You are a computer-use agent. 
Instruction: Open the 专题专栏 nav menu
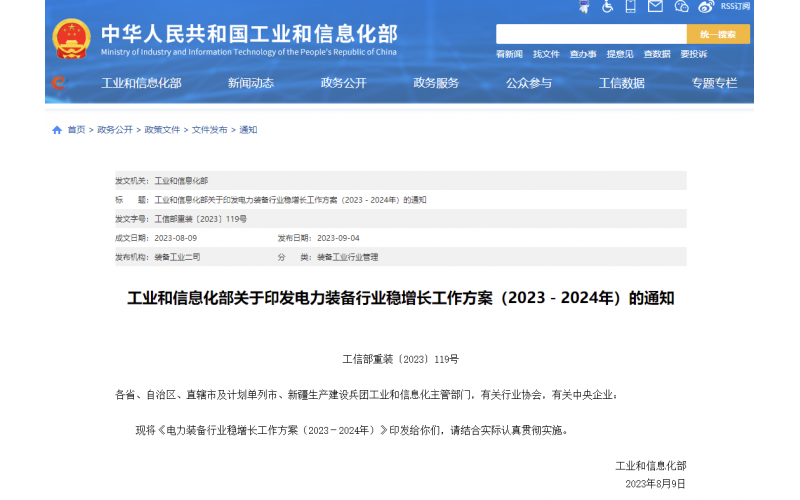(x=714, y=83)
